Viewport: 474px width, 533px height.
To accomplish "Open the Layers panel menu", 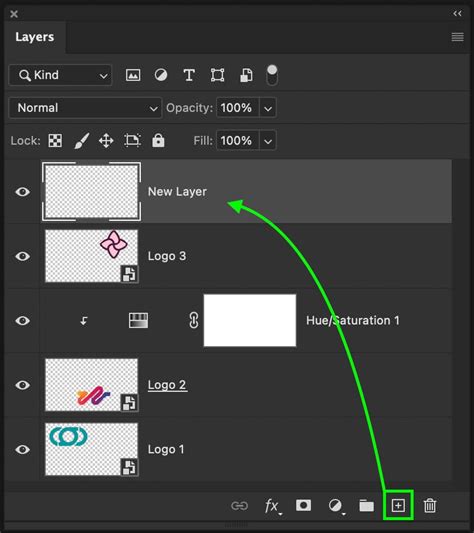I will point(457,37).
